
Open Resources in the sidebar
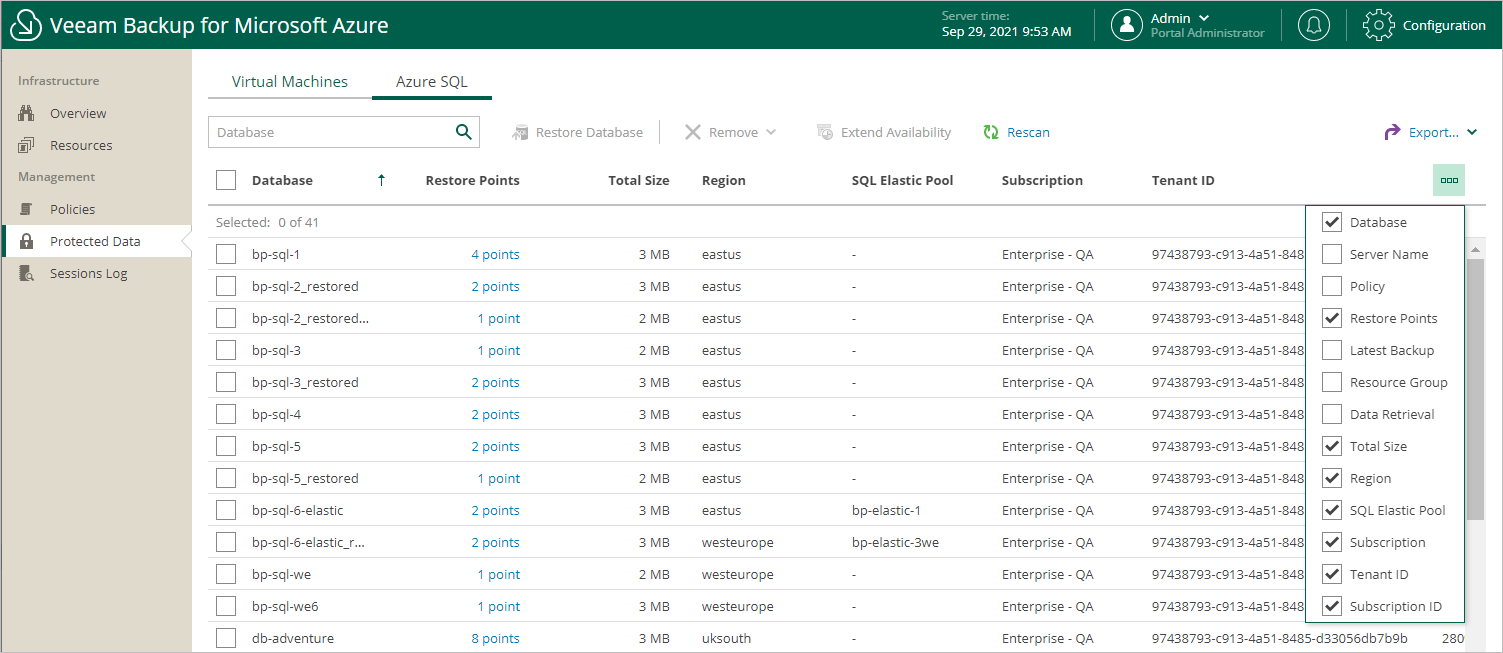click(x=81, y=145)
